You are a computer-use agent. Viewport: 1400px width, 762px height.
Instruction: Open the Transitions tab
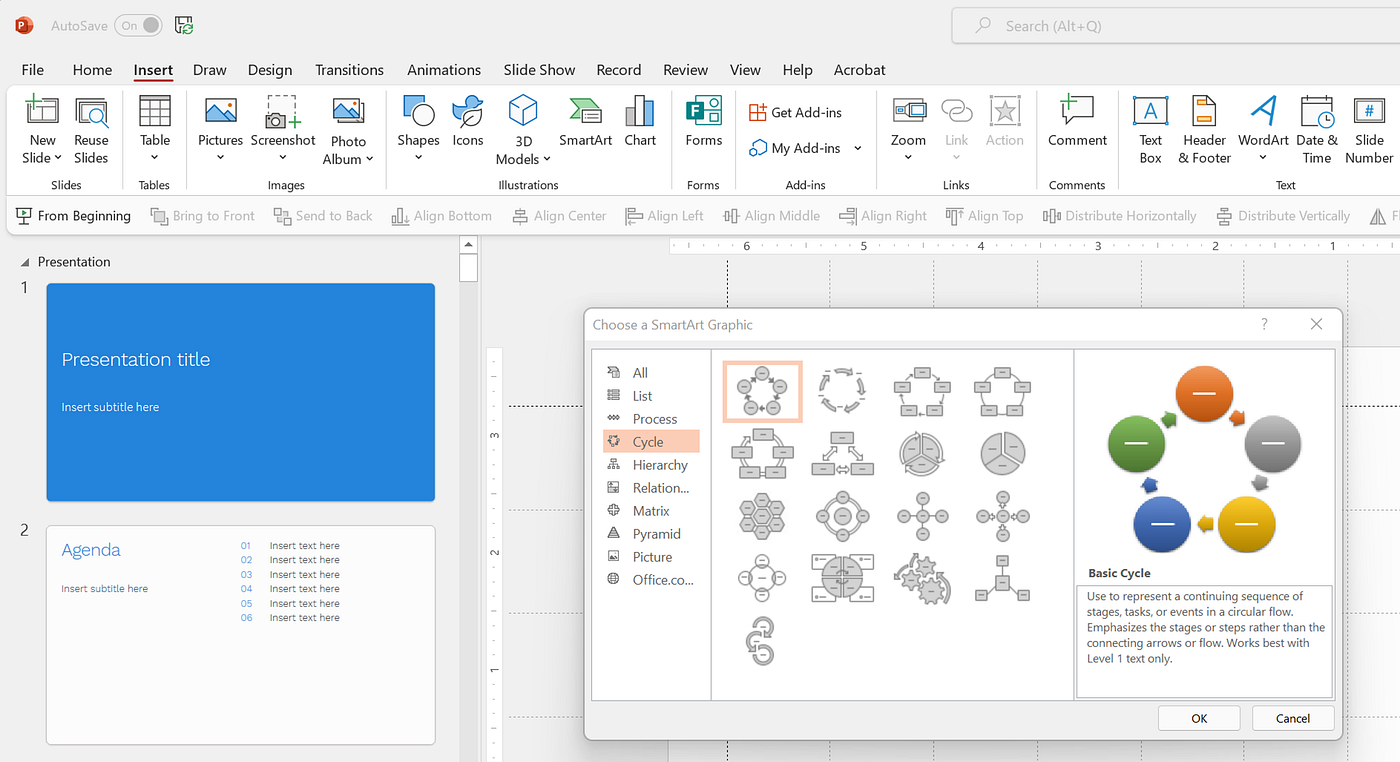click(x=349, y=70)
